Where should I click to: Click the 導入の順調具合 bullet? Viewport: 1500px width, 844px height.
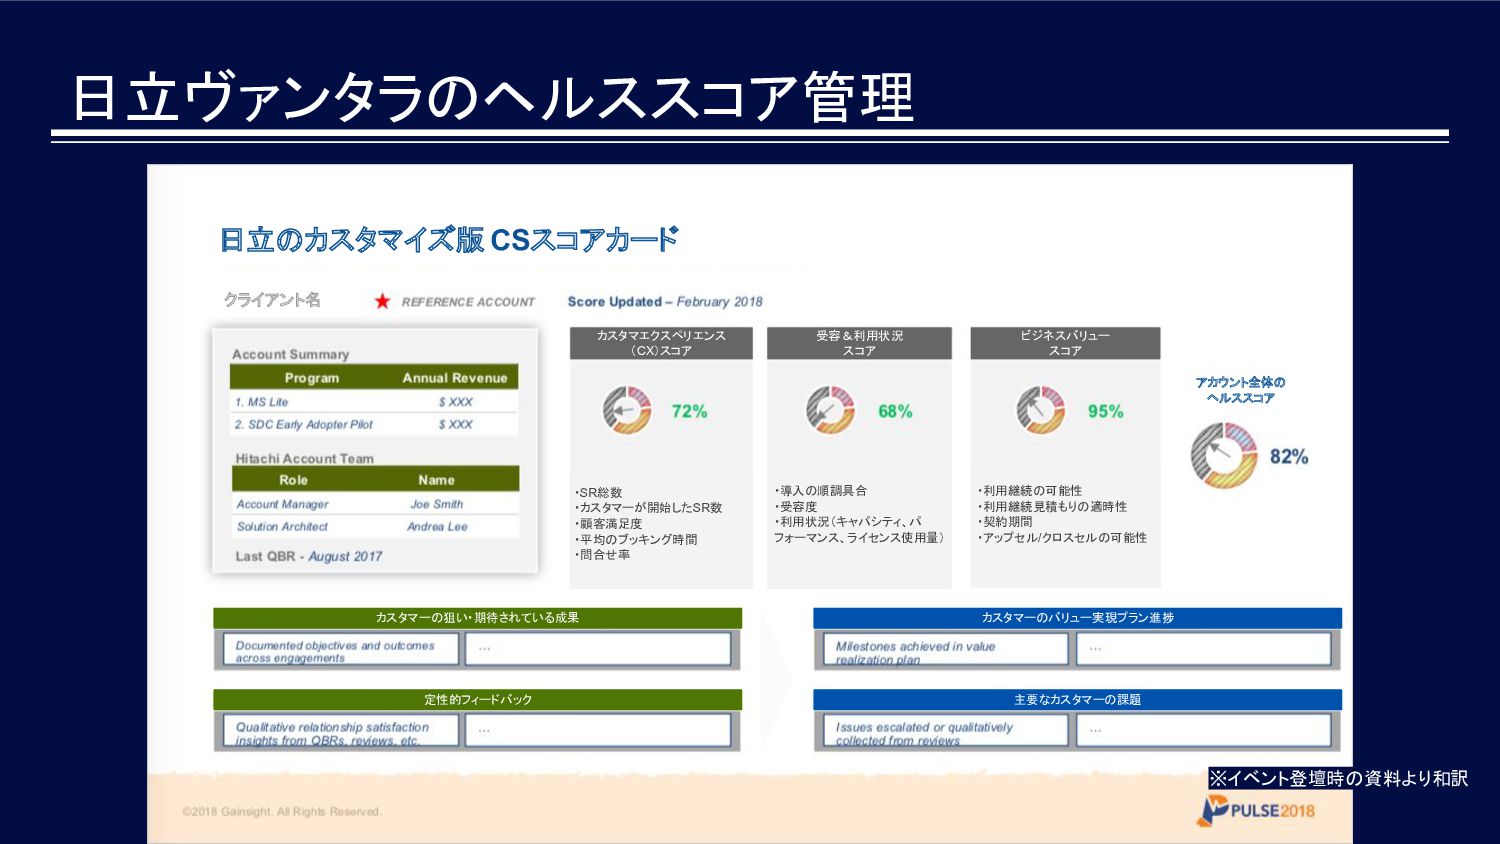[x=821, y=491]
